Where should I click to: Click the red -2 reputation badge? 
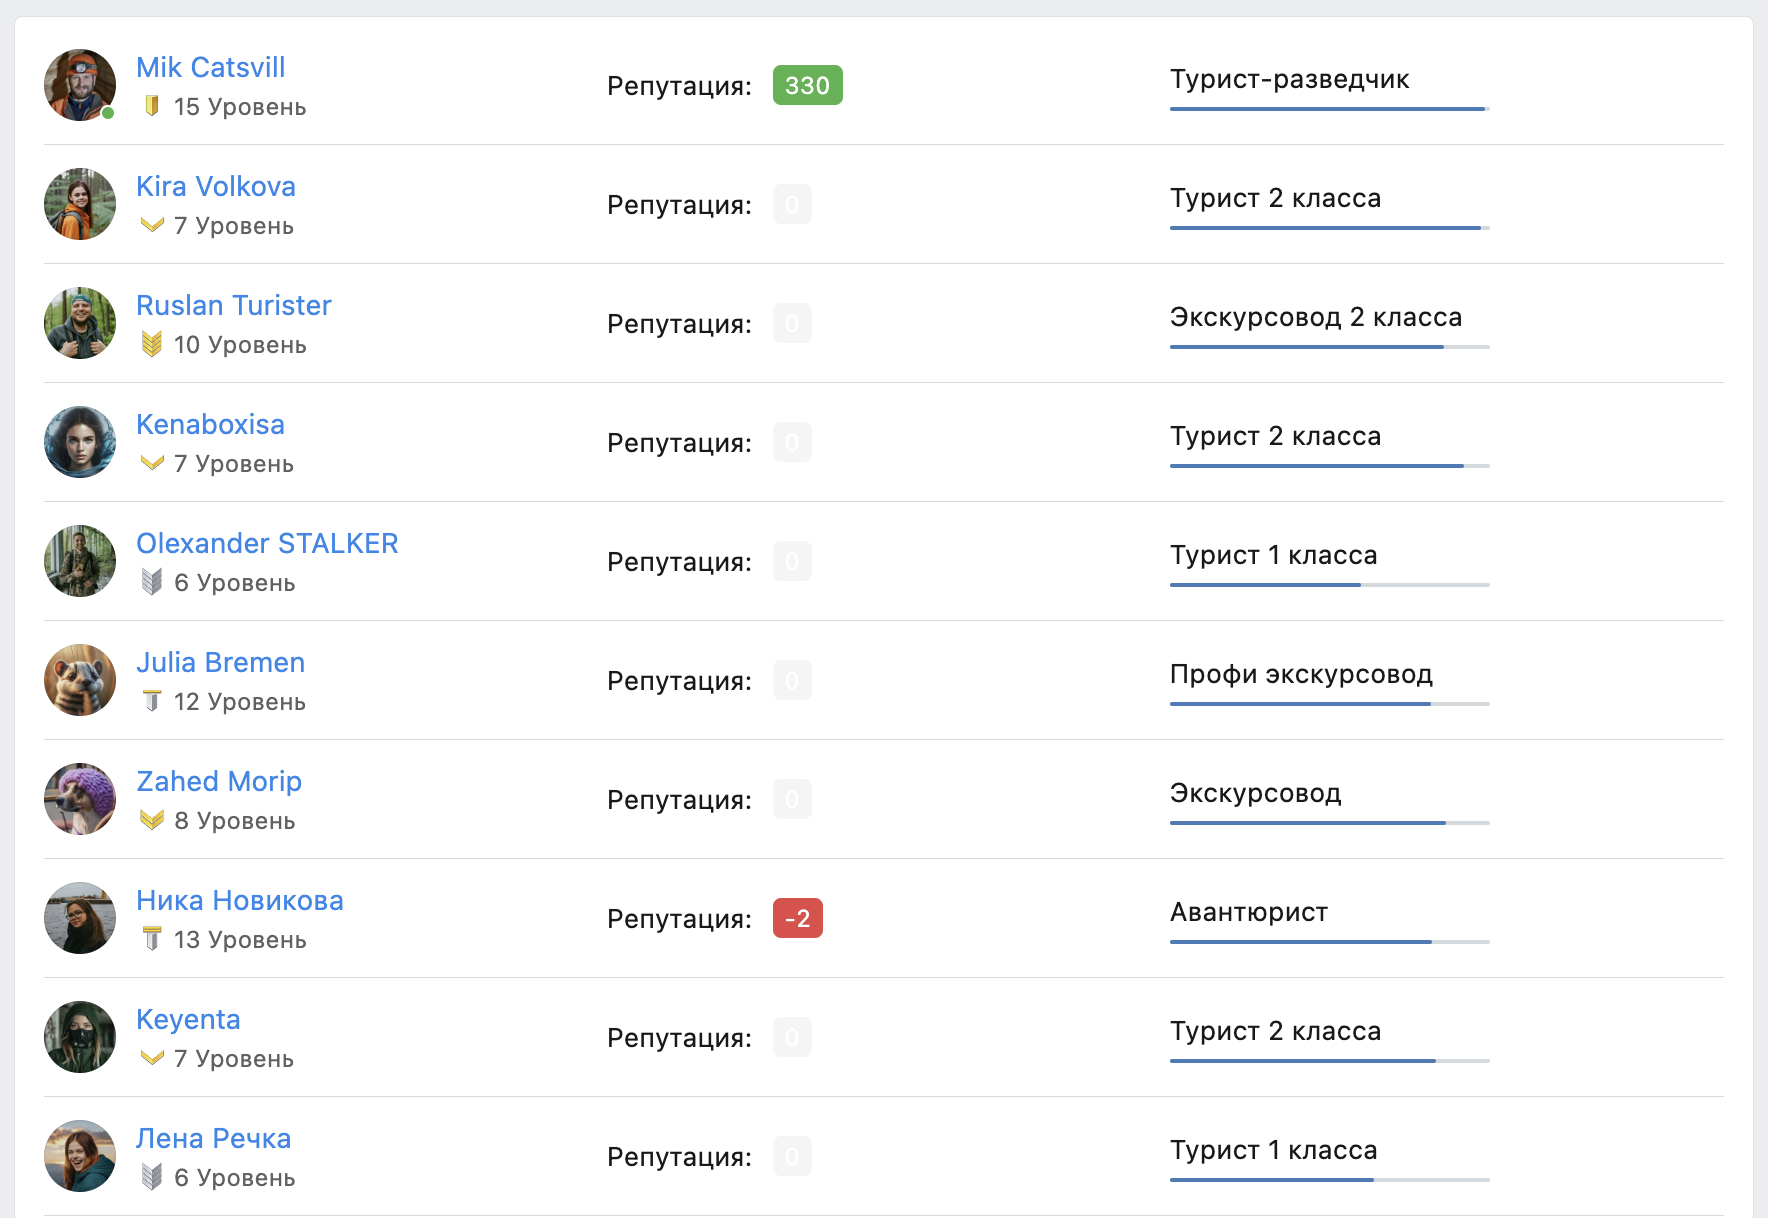798,918
